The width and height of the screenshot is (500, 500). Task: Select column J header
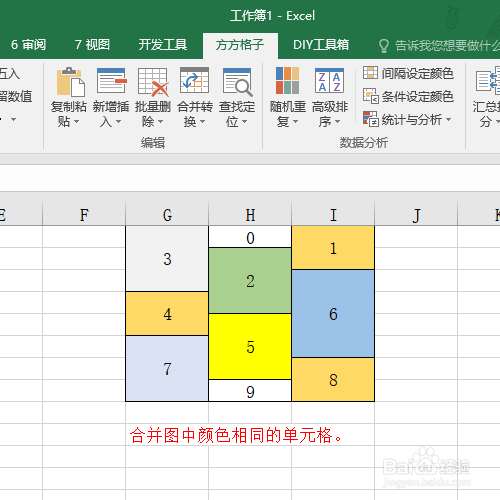point(416,215)
